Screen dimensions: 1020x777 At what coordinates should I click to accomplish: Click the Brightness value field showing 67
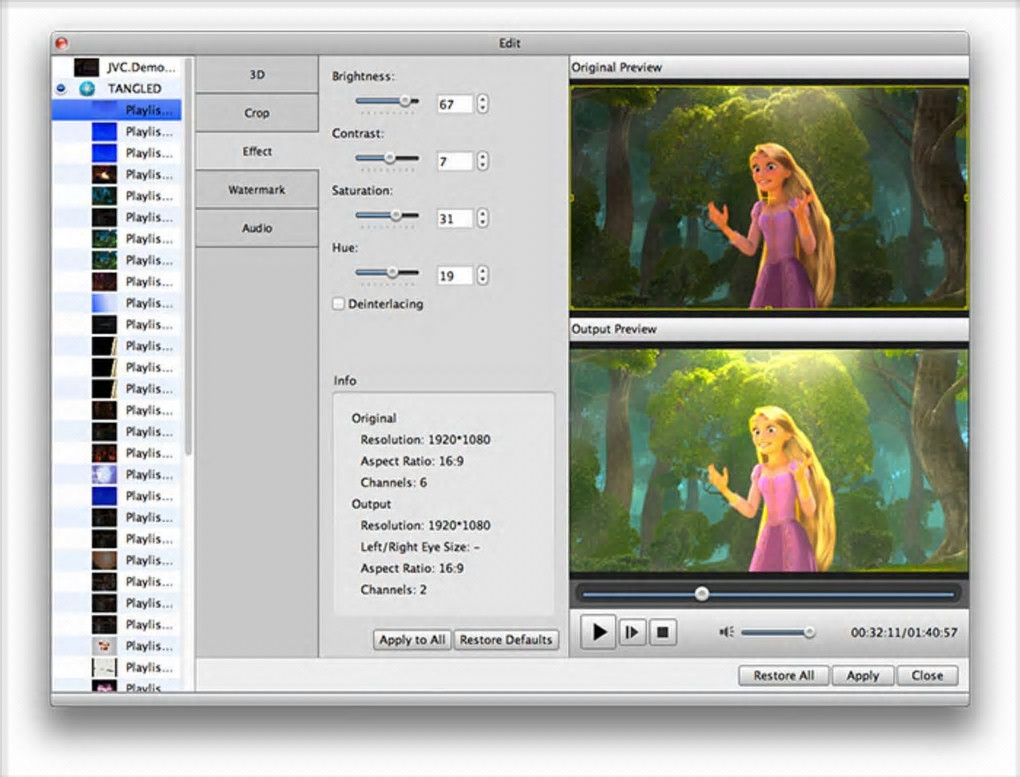pyautogui.click(x=454, y=104)
